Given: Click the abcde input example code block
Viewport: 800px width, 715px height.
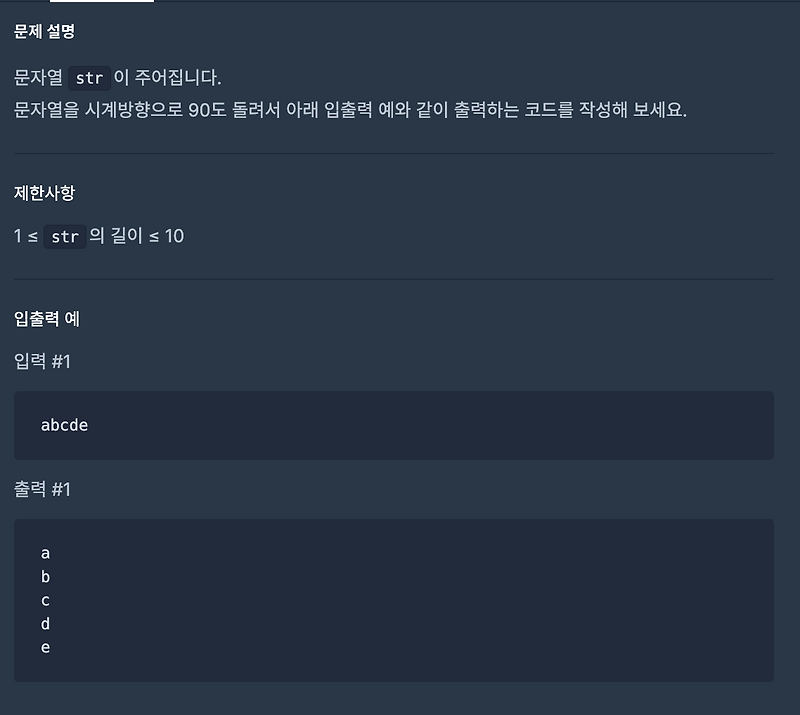Looking at the screenshot, I should (395, 425).
